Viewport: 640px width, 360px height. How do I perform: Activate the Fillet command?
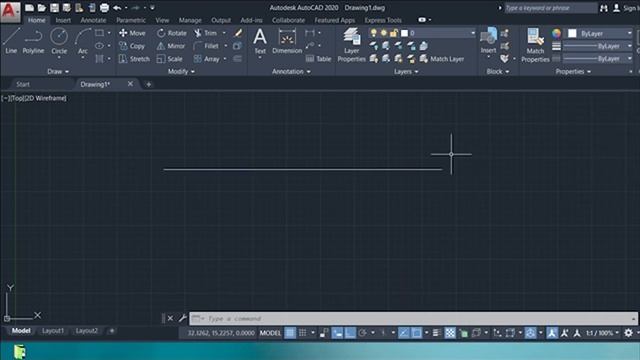pos(206,46)
